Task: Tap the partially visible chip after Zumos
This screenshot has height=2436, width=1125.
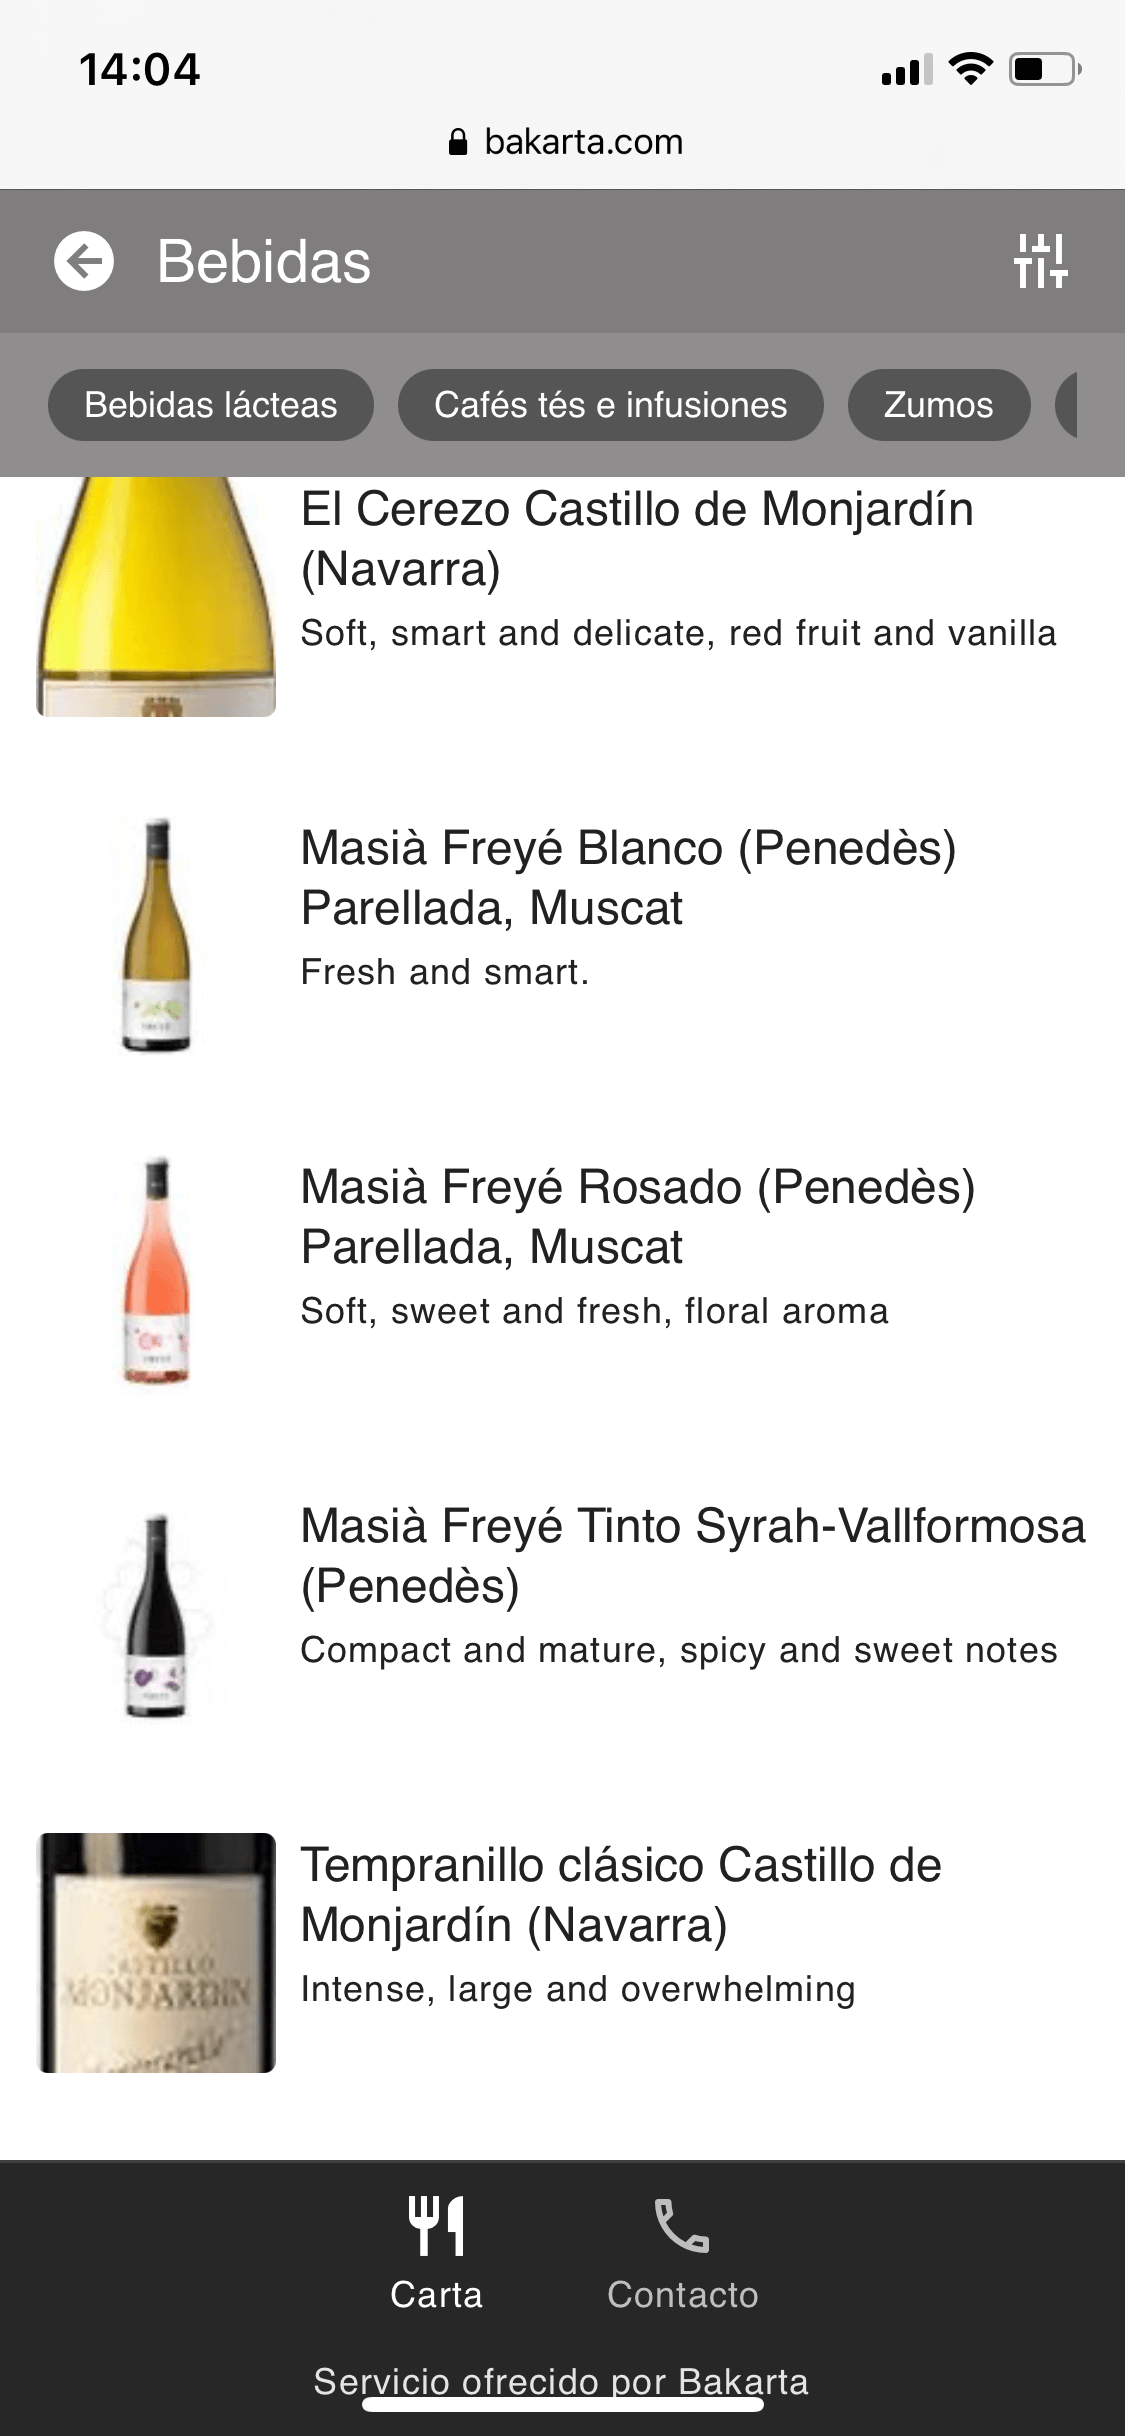Action: pyautogui.click(x=1067, y=405)
